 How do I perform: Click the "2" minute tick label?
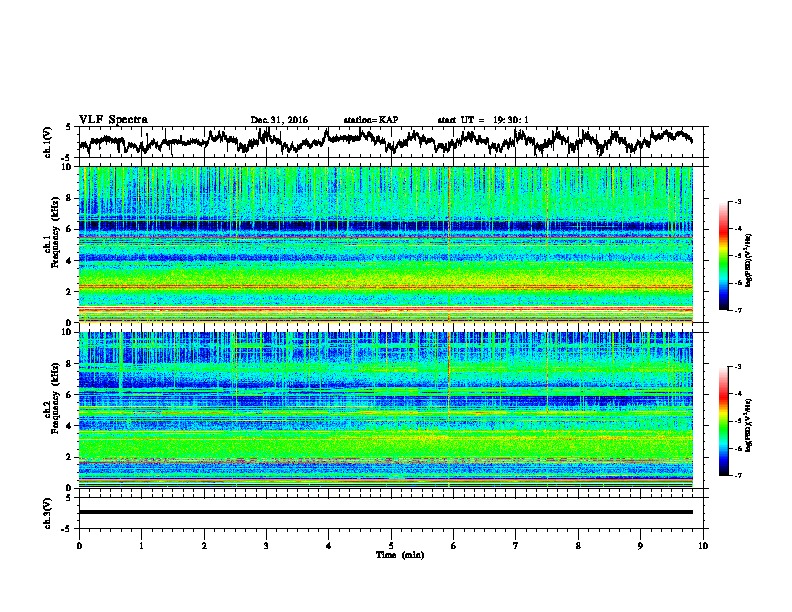tap(204, 546)
